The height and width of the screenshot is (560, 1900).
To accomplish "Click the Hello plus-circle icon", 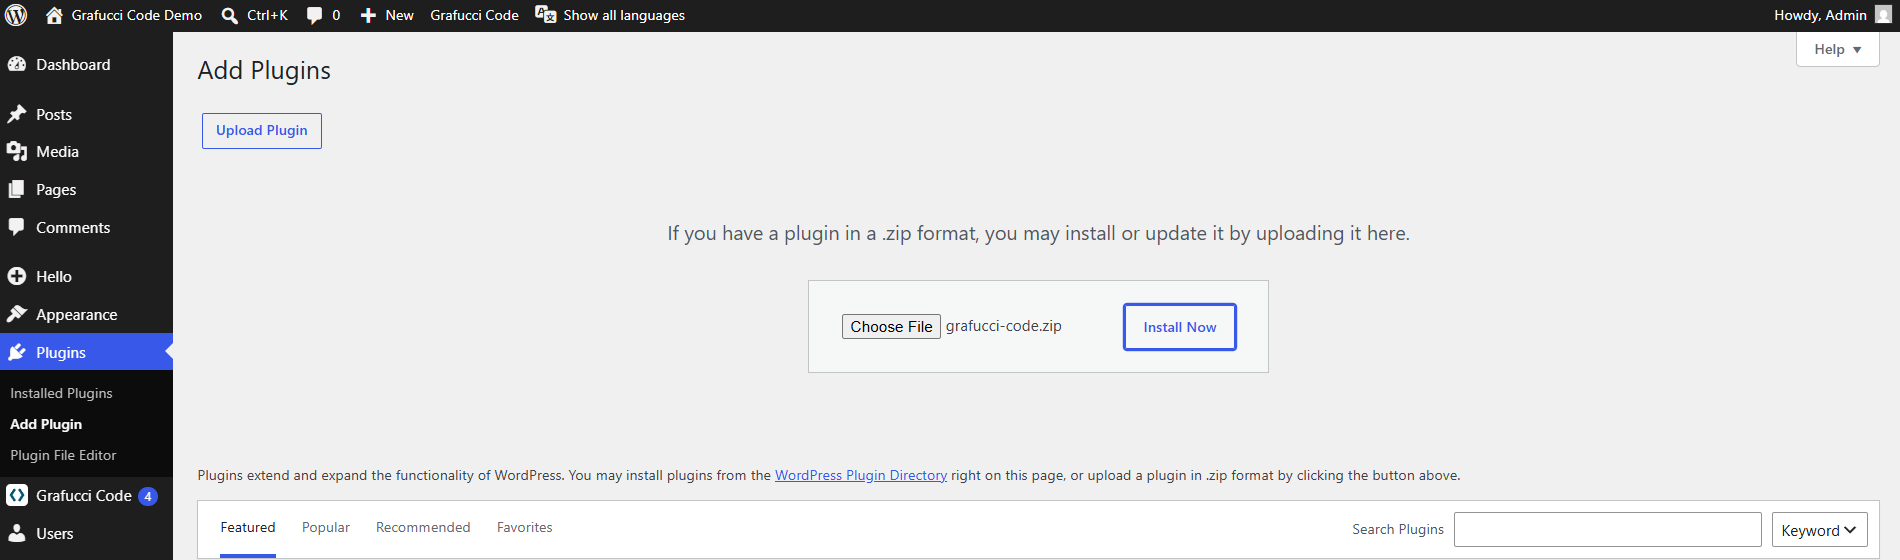I will coord(16,276).
